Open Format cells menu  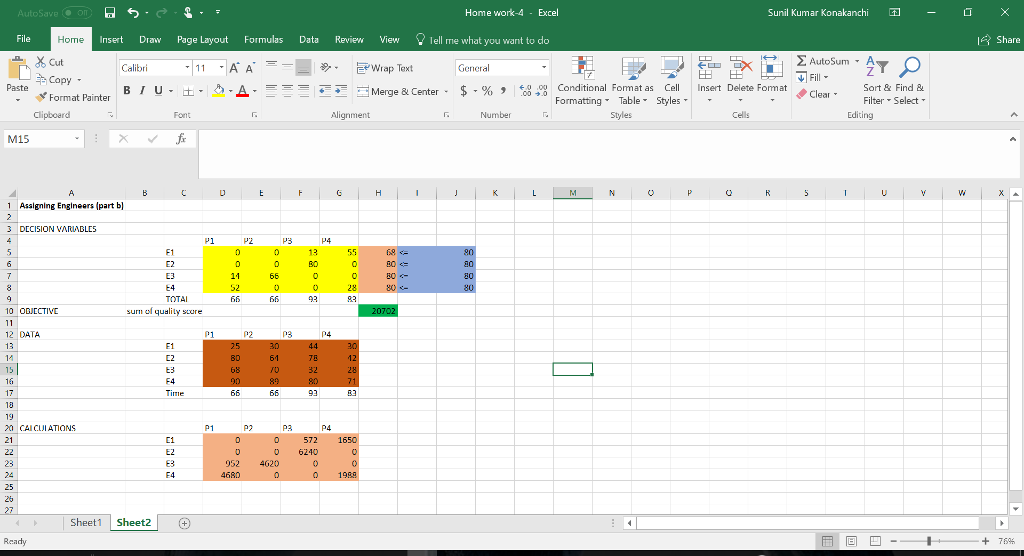click(772, 79)
